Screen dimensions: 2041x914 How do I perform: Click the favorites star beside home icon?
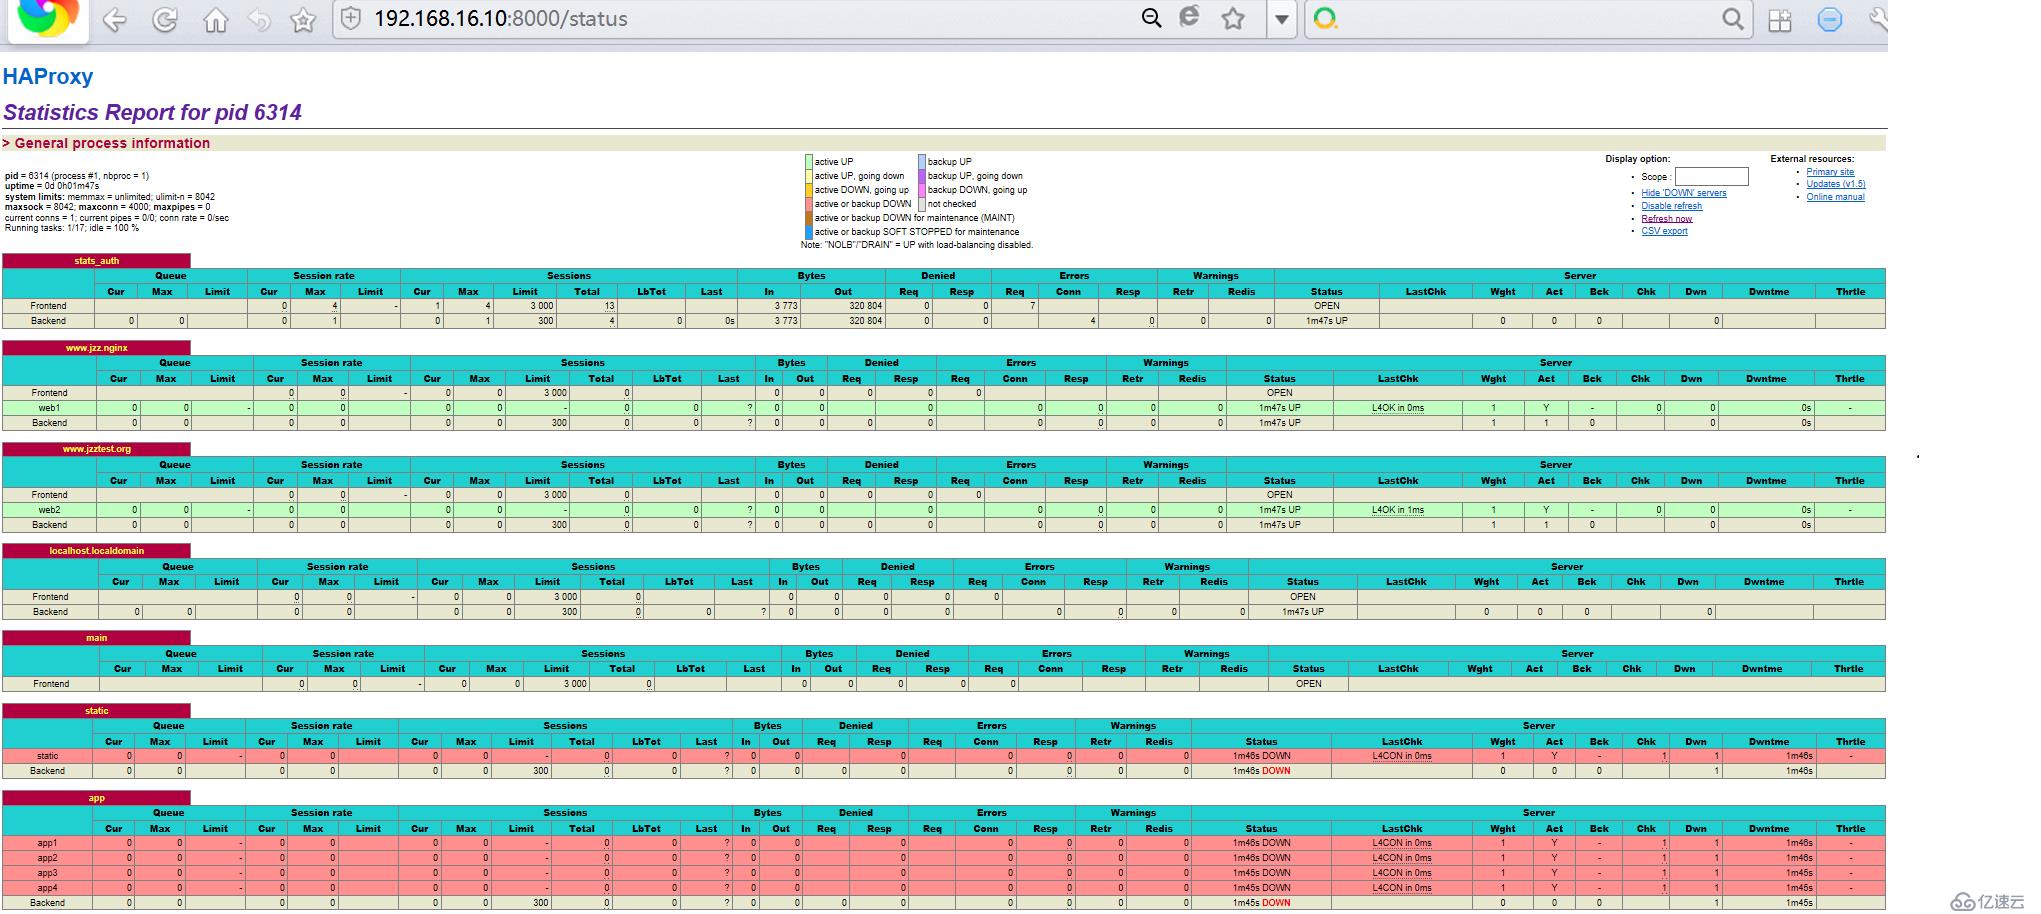[x=303, y=20]
